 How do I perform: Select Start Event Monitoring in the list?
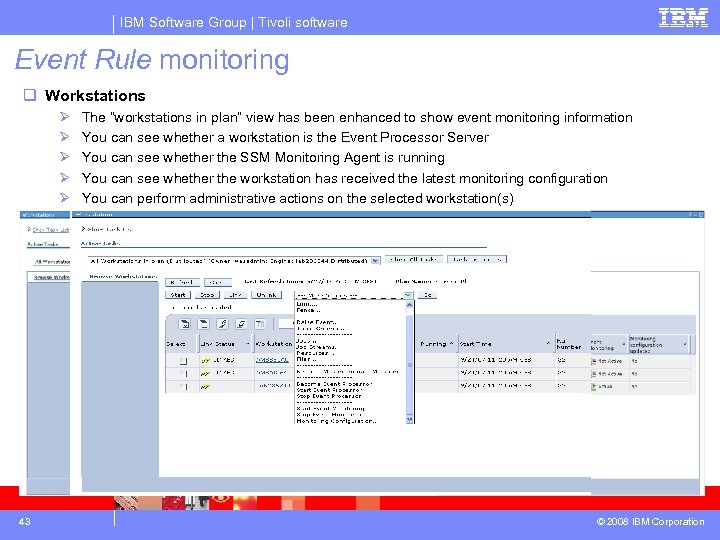[331, 408]
